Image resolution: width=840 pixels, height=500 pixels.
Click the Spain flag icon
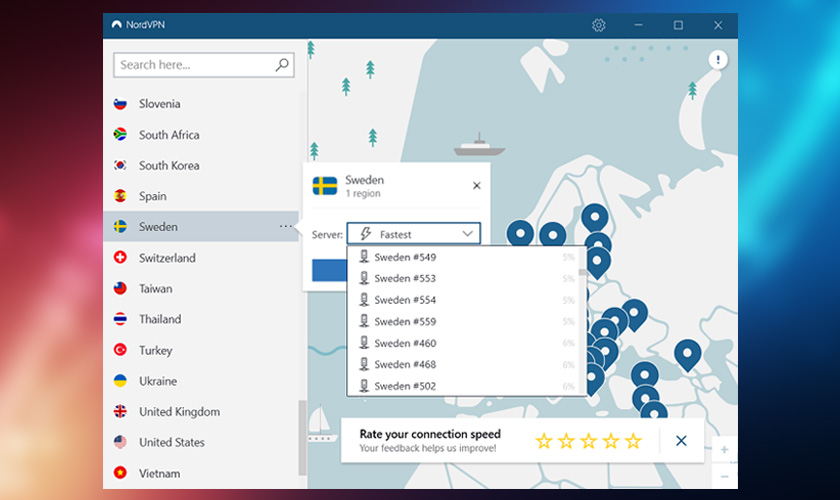120,196
